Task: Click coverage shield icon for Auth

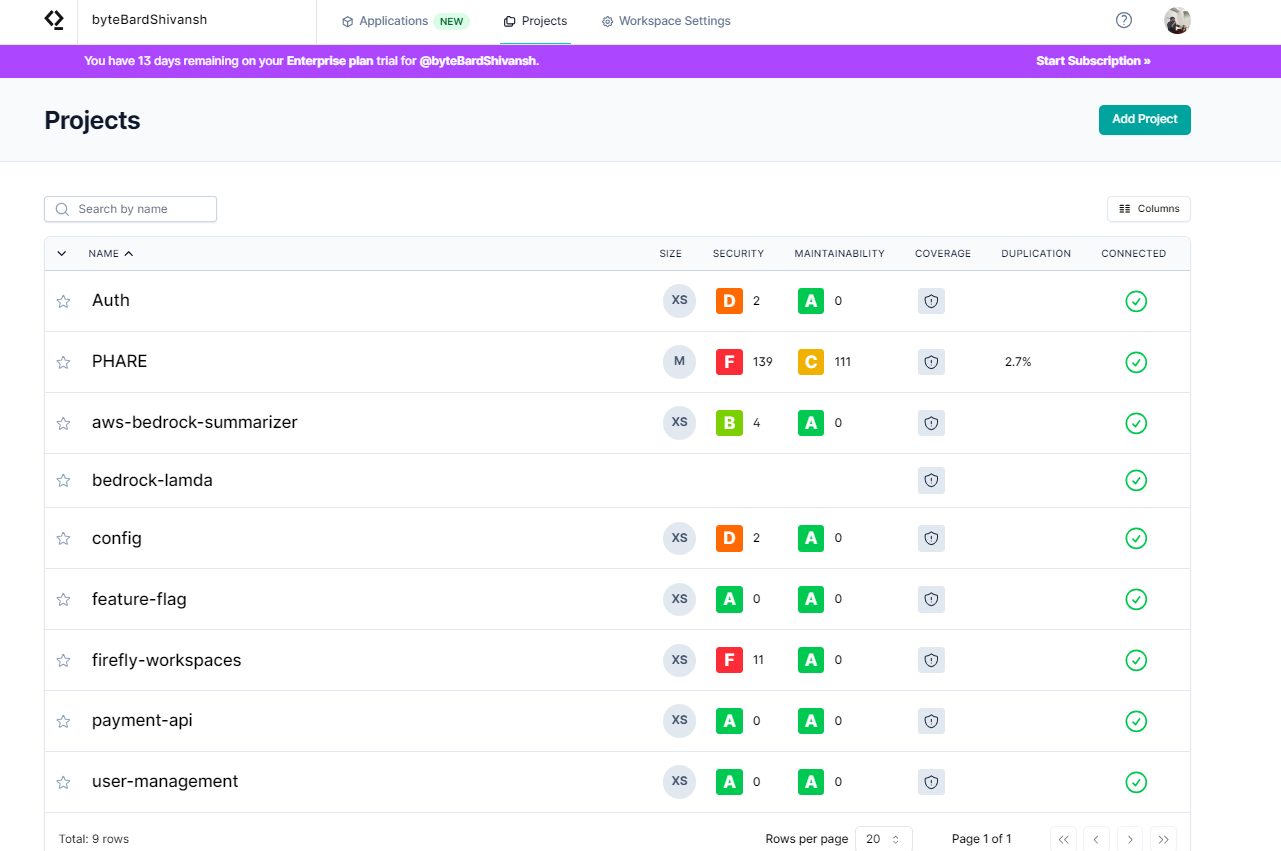Action: coord(931,301)
